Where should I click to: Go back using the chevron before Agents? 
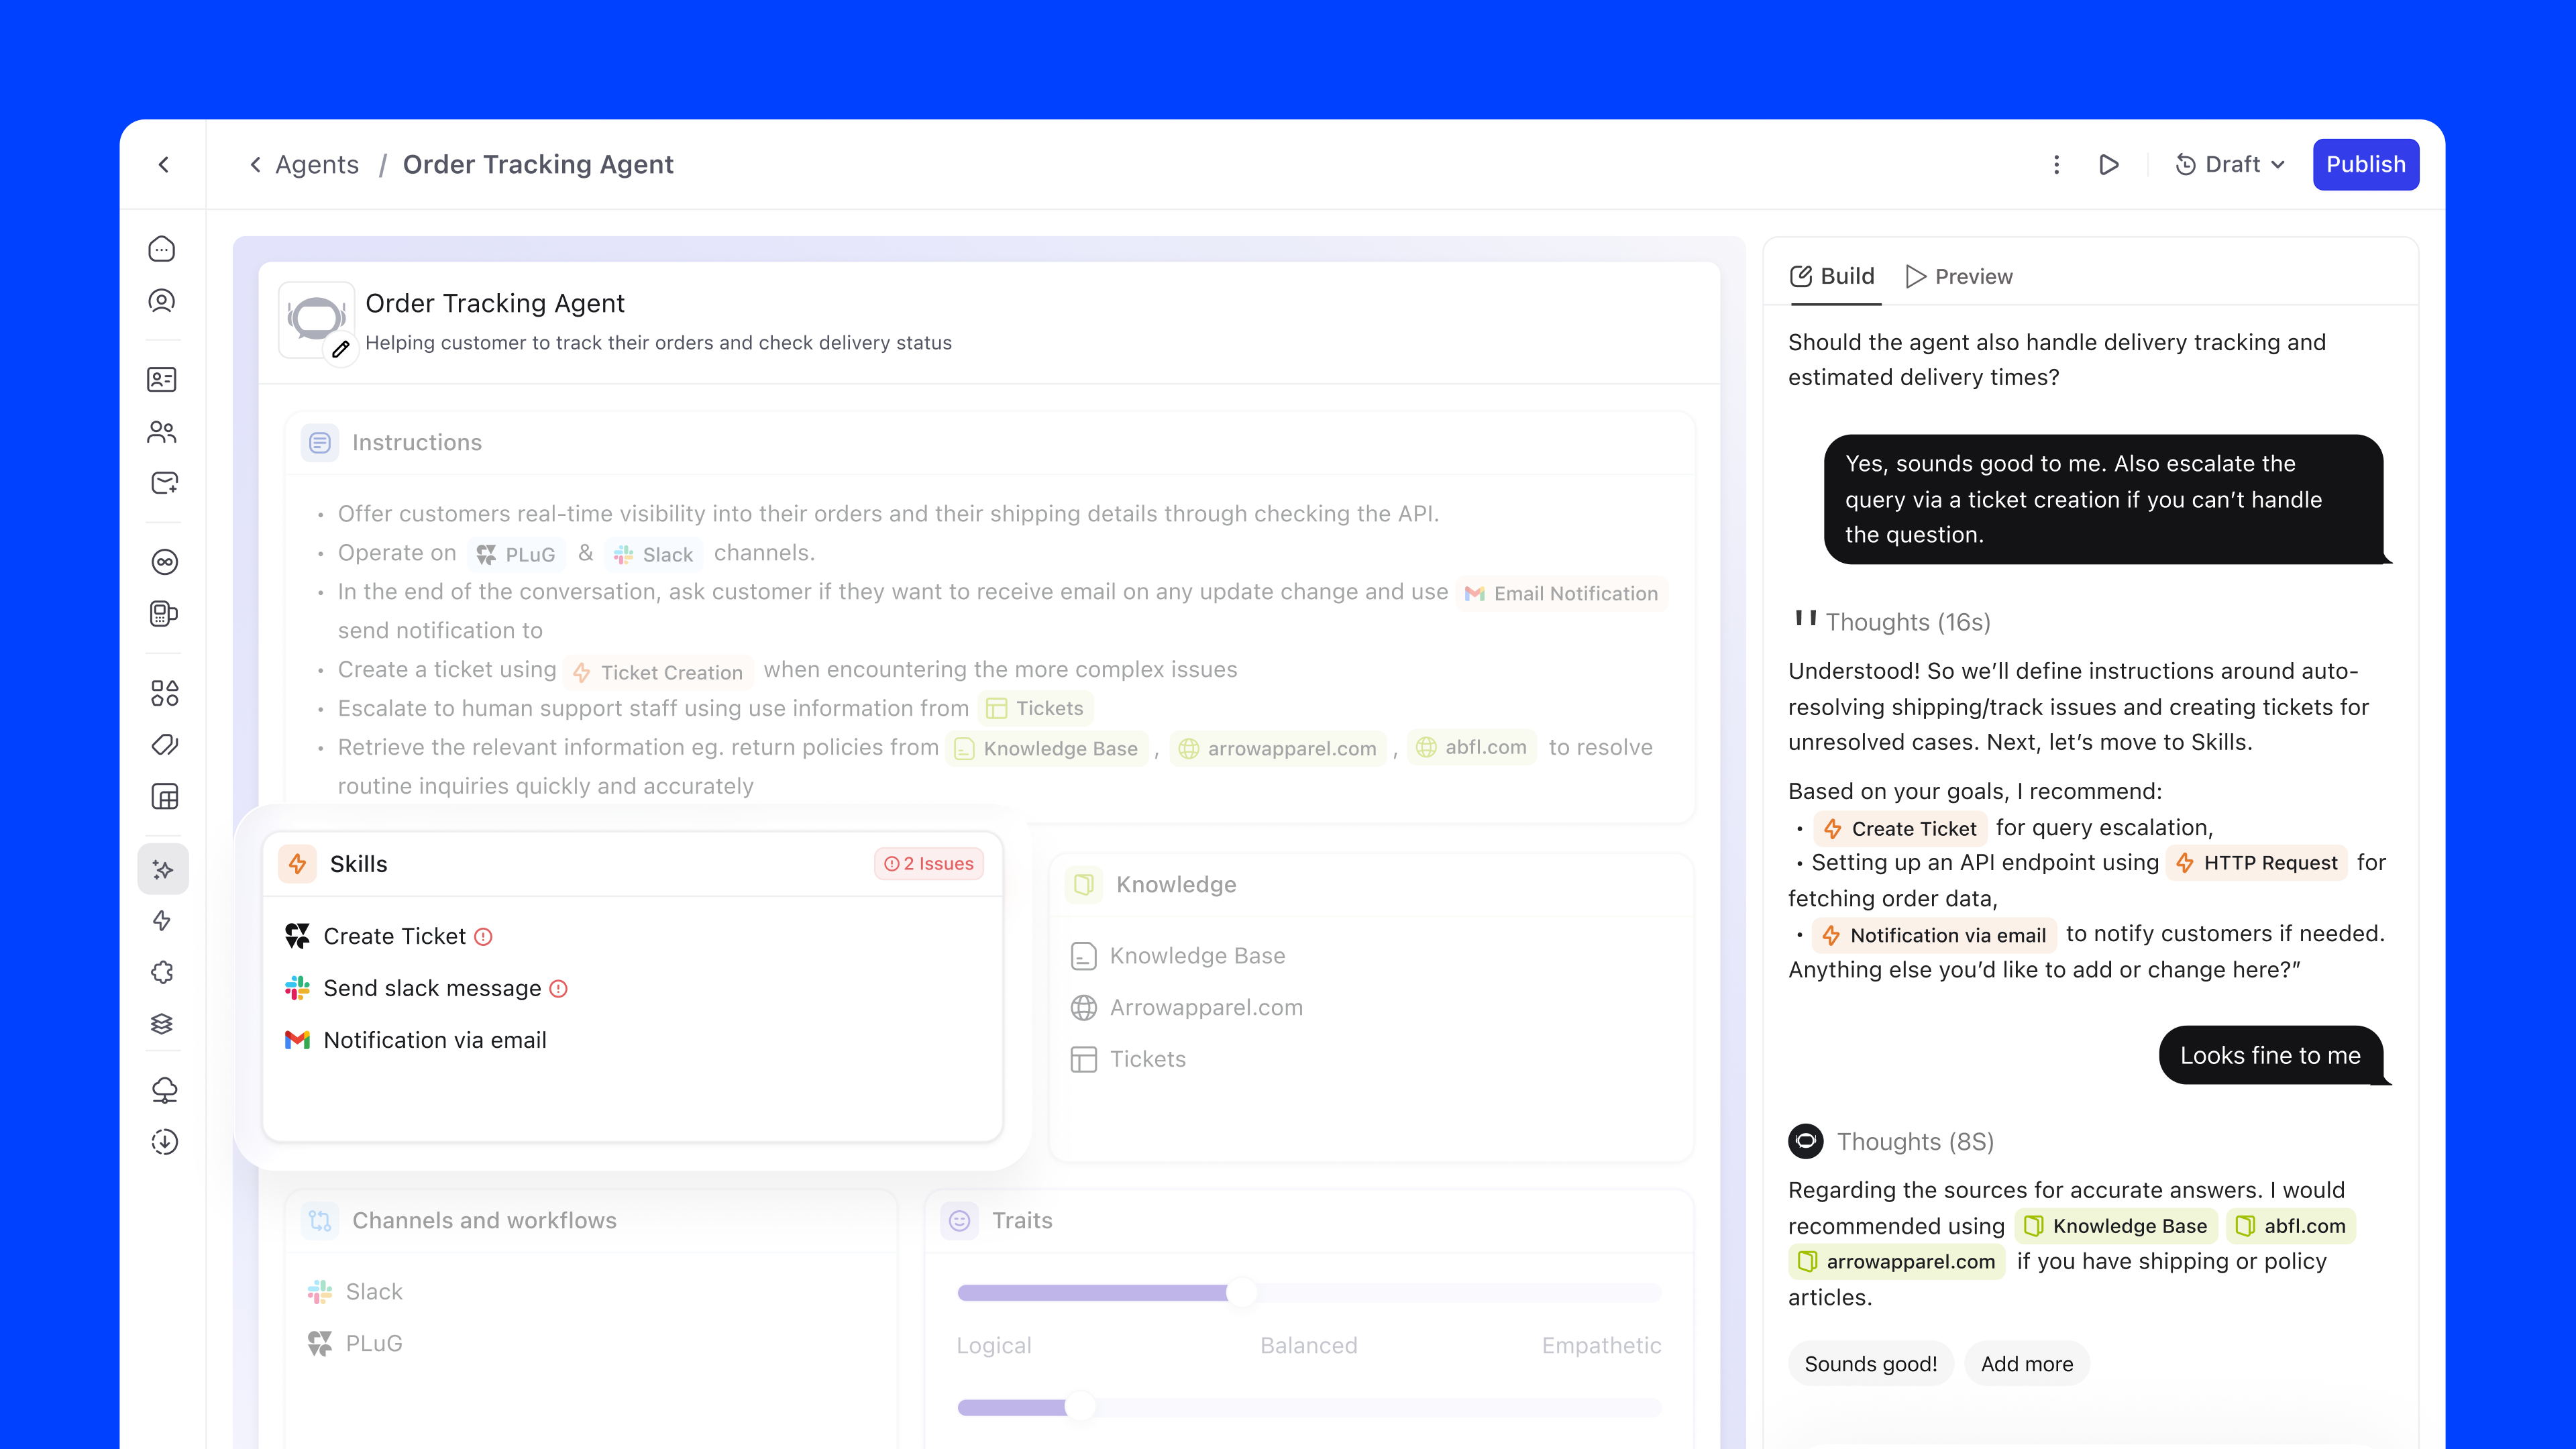click(x=256, y=165)
